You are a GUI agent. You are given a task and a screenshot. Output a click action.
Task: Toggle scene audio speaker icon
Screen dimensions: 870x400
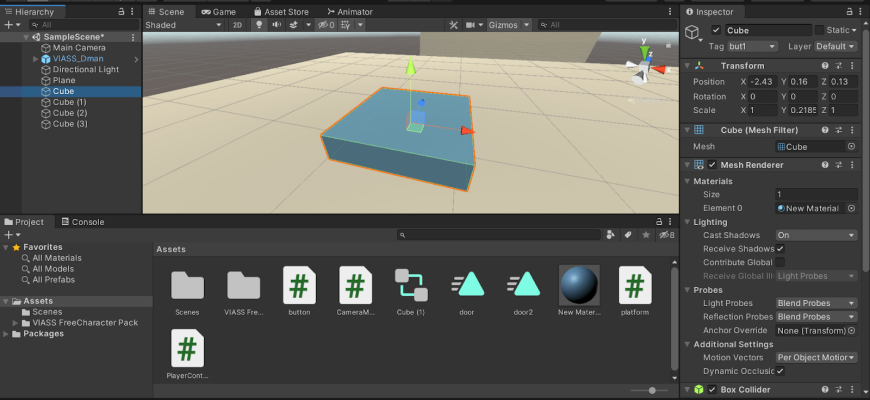pyautogui.click(x=276, y=25)
